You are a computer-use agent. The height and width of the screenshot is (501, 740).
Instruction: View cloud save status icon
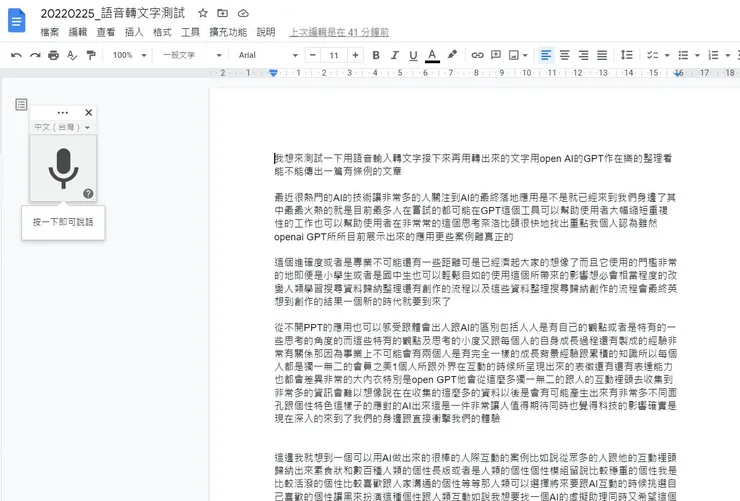click(x=243, y=13)
